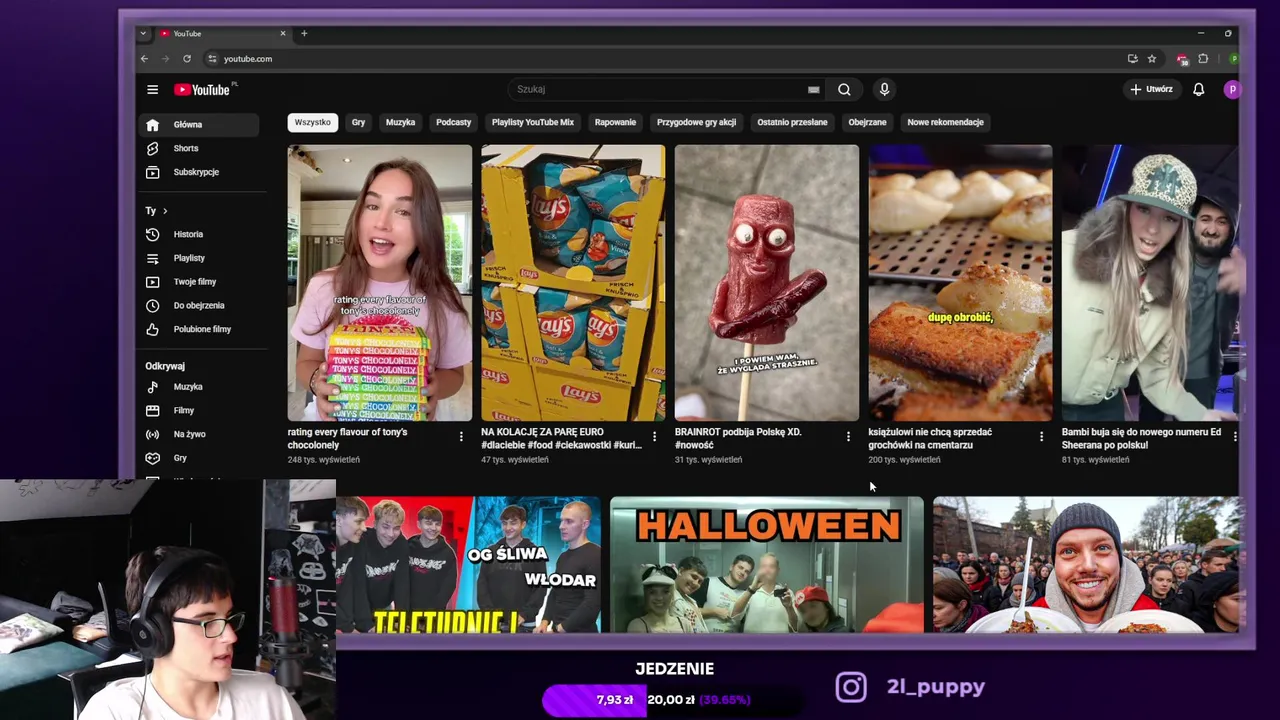The width and height of the screenshot is (1280, 720).
Task: Open Gry under Odkrywaj sidebar
Action: tap(198, 458)
